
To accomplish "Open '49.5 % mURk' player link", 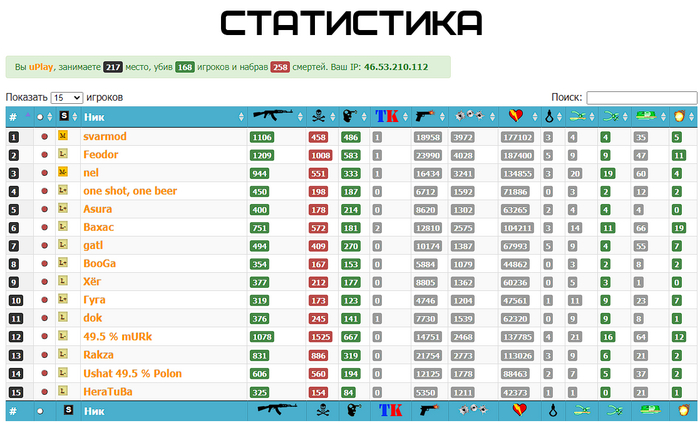I will coord(118,336).
